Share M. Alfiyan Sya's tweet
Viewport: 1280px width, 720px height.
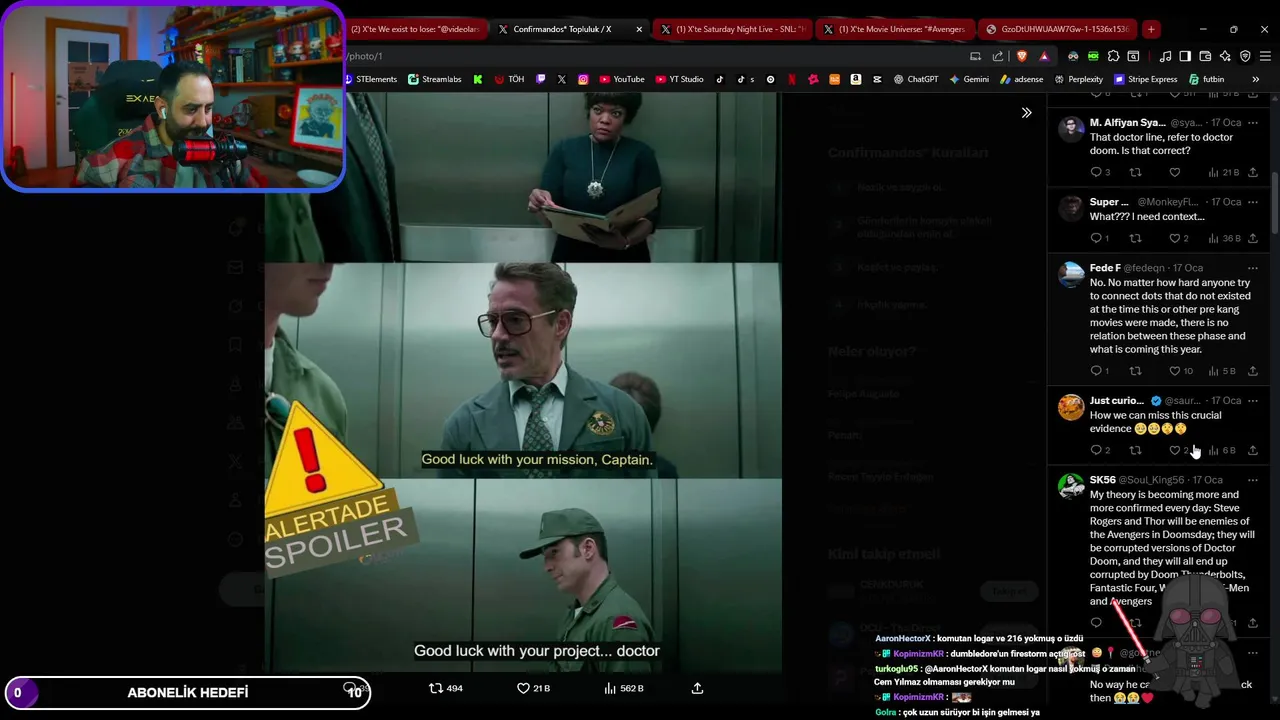[1252, 172]
